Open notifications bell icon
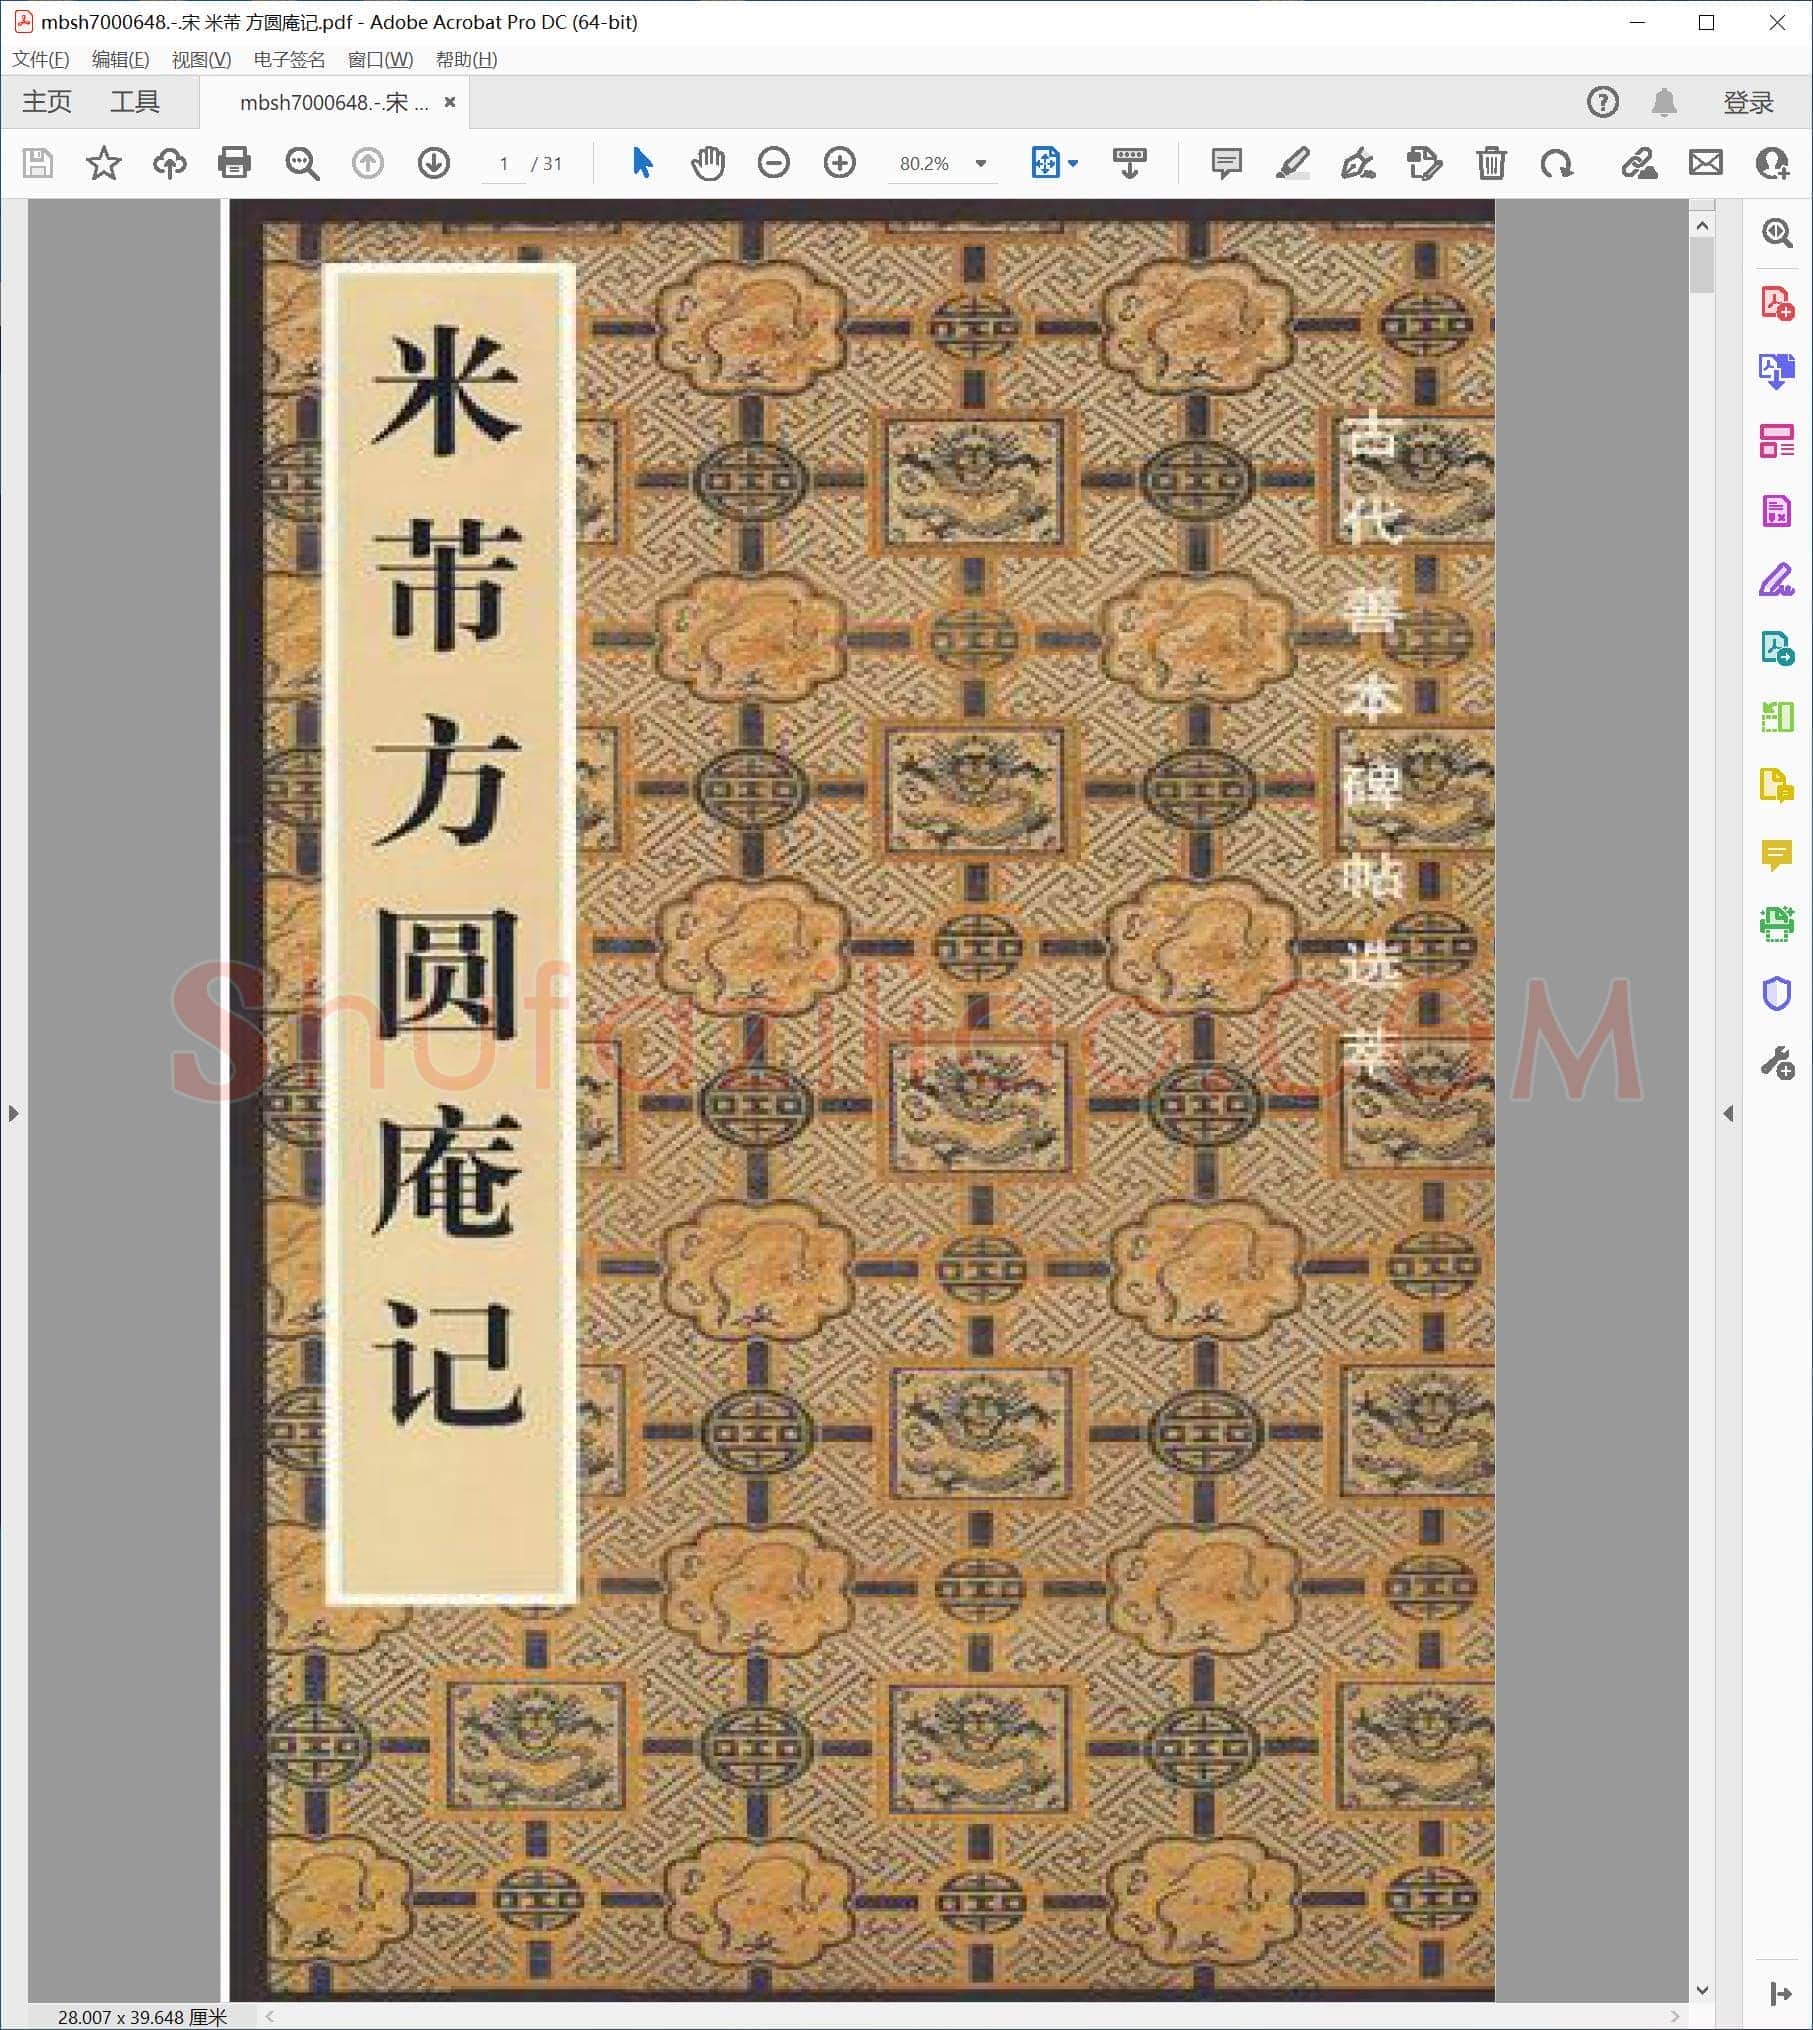This screenshot has width=1813, height=2030. click(x=1664, y=102)
